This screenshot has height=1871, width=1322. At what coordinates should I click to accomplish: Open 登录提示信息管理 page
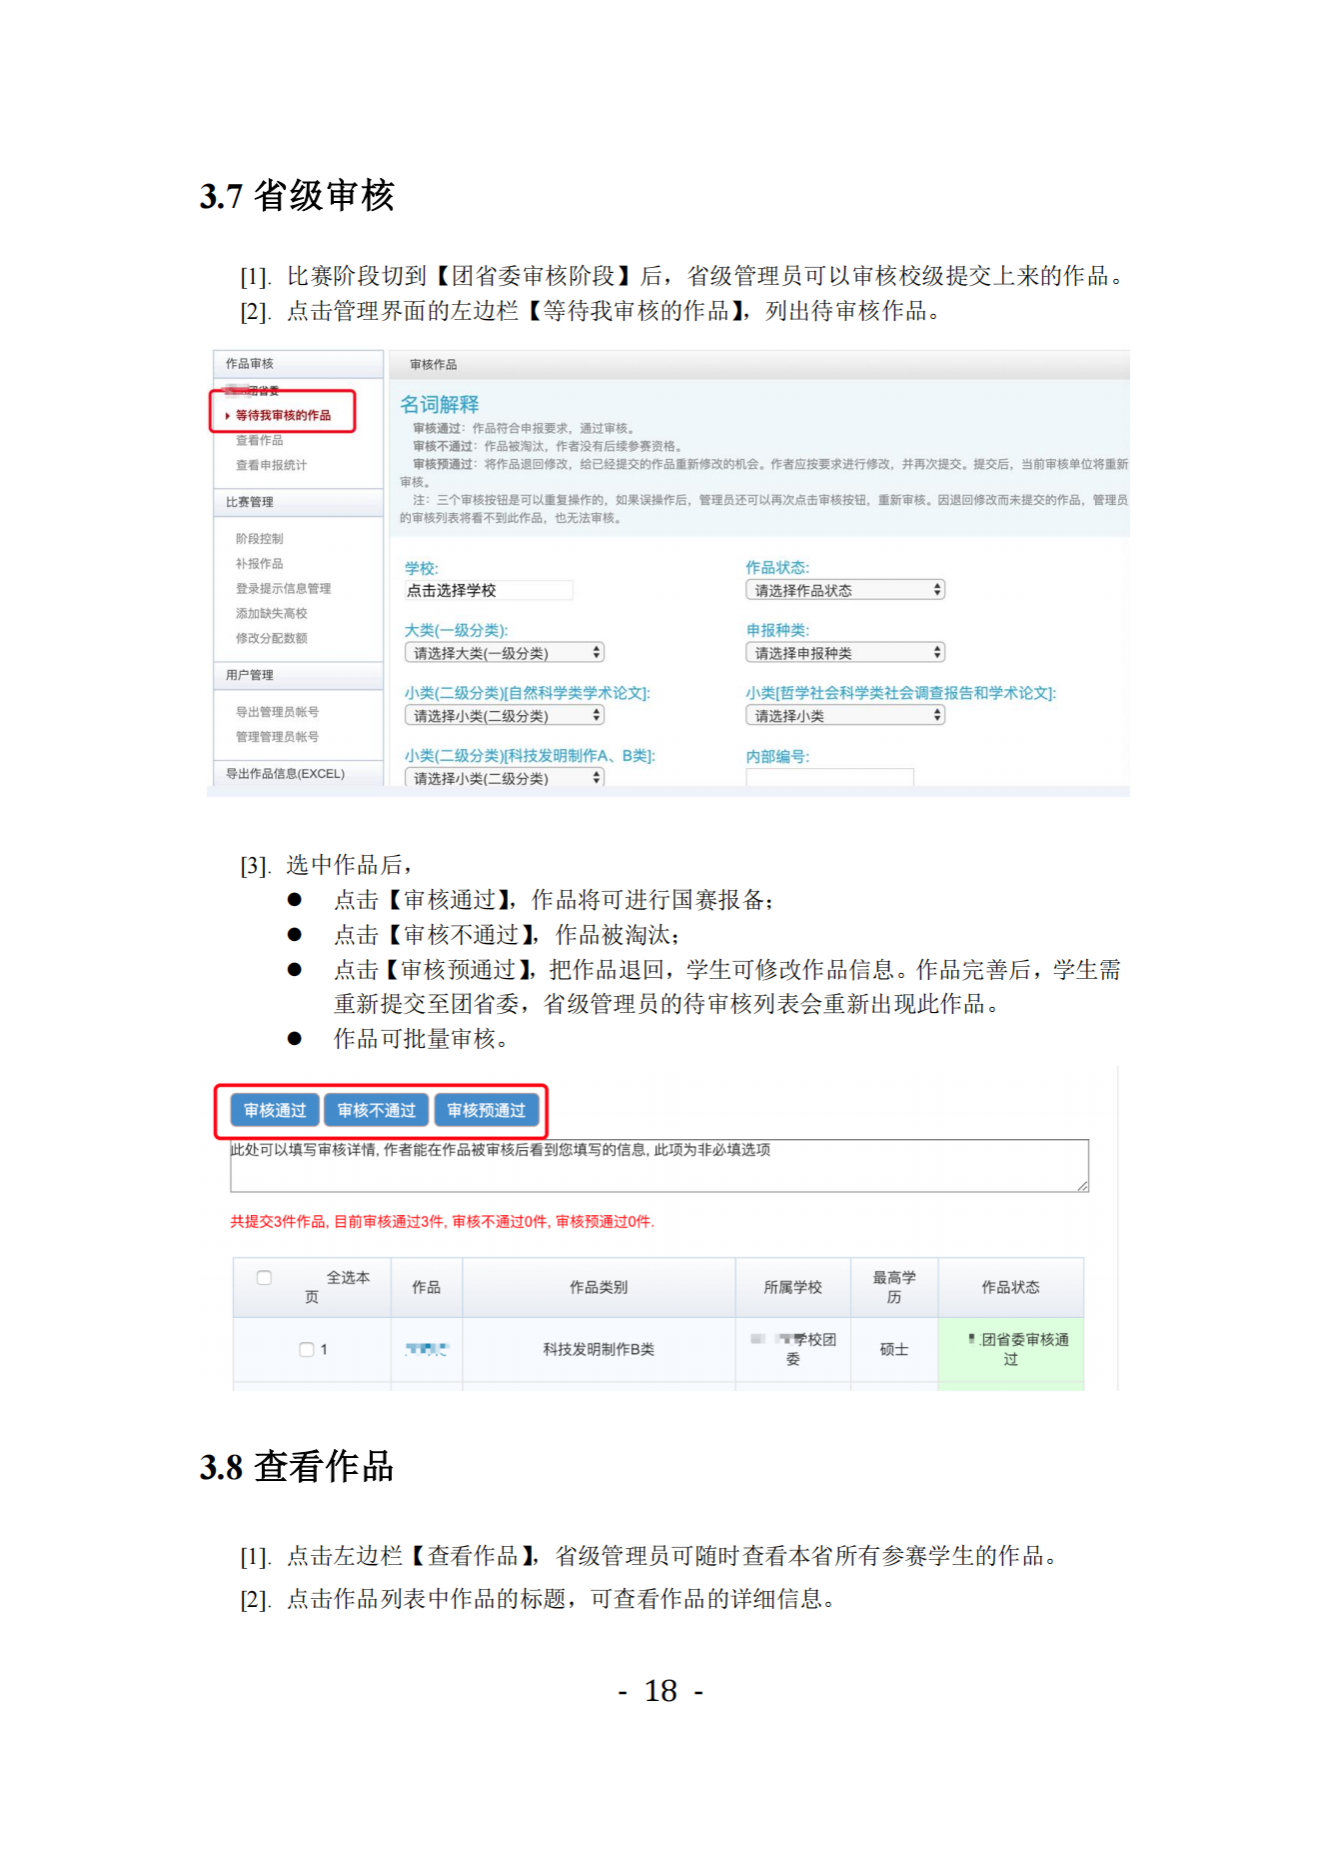pyautogui.click(x=283, y=588)
